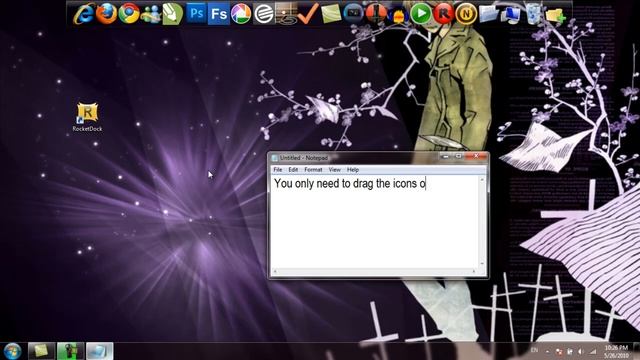Select the RocketDock desktop shortcut
Viewport: 640px width, 360px height.
tap(87, 117)
